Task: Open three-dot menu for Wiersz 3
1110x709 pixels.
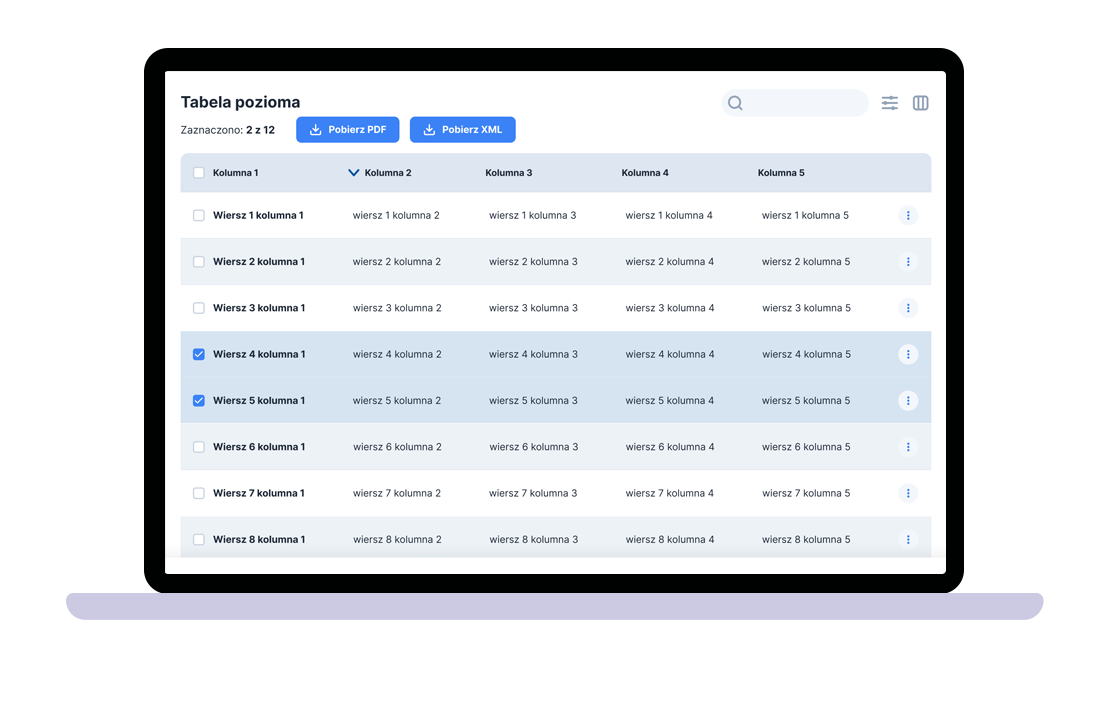Action: [908, 308]
